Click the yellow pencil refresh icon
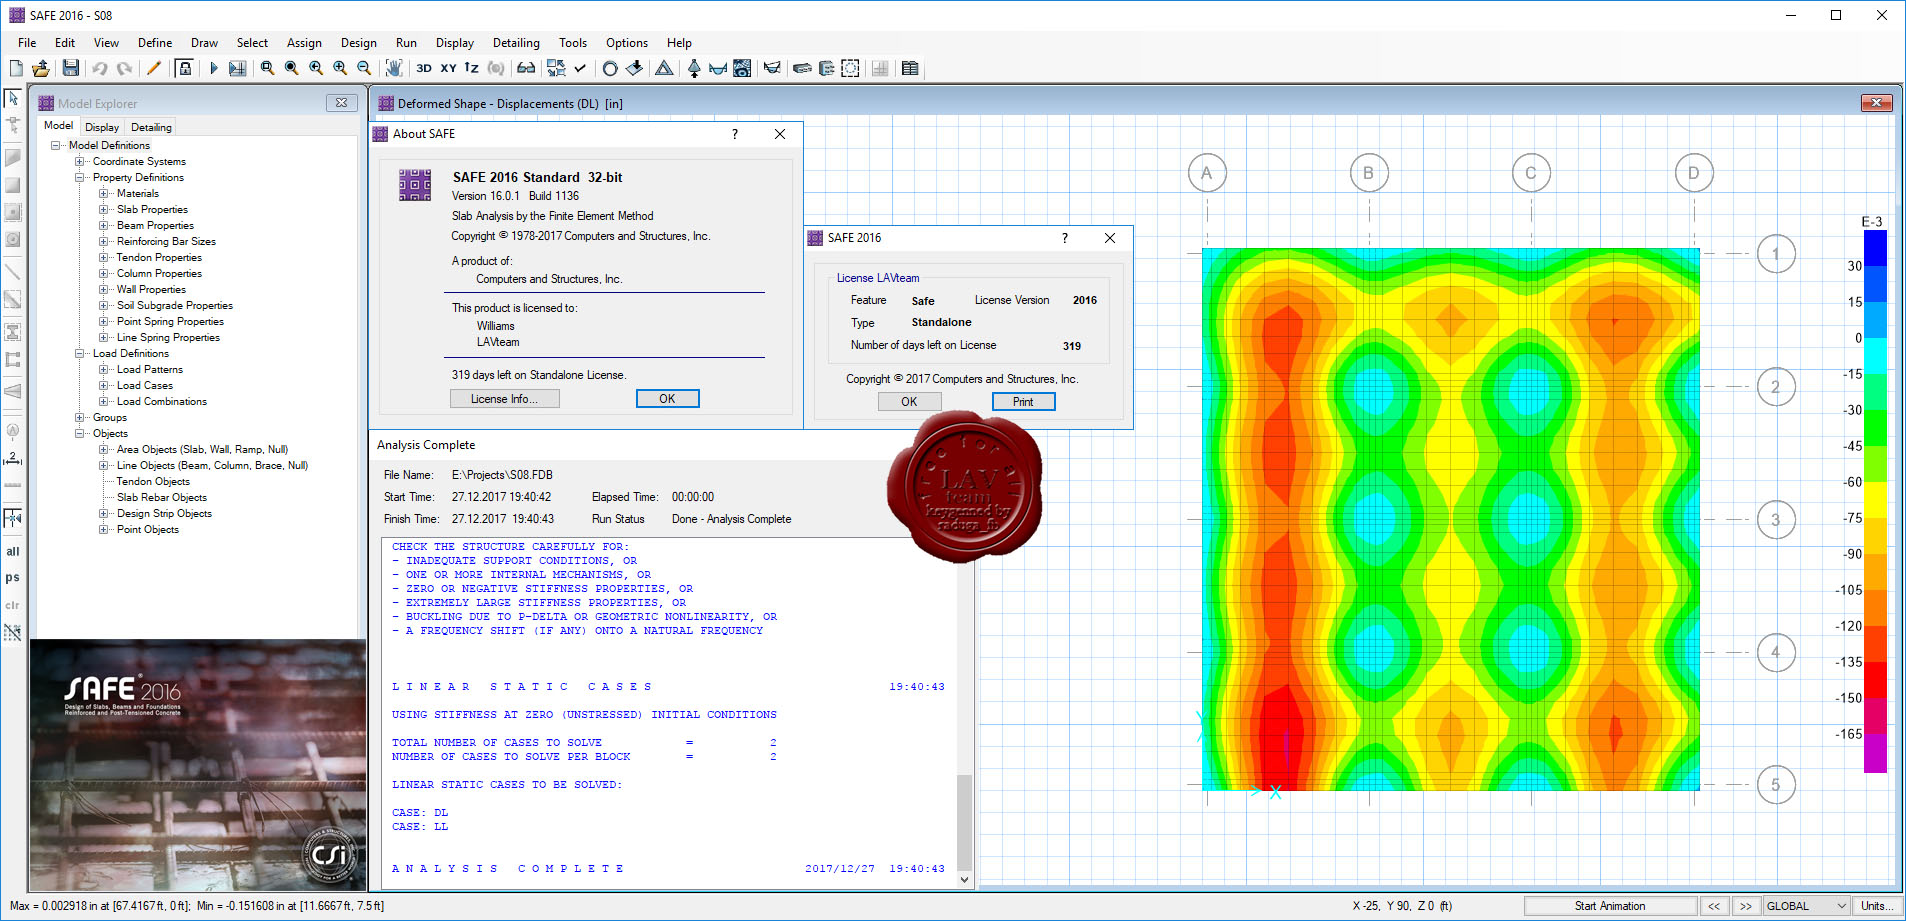 (x=153, y=68)
